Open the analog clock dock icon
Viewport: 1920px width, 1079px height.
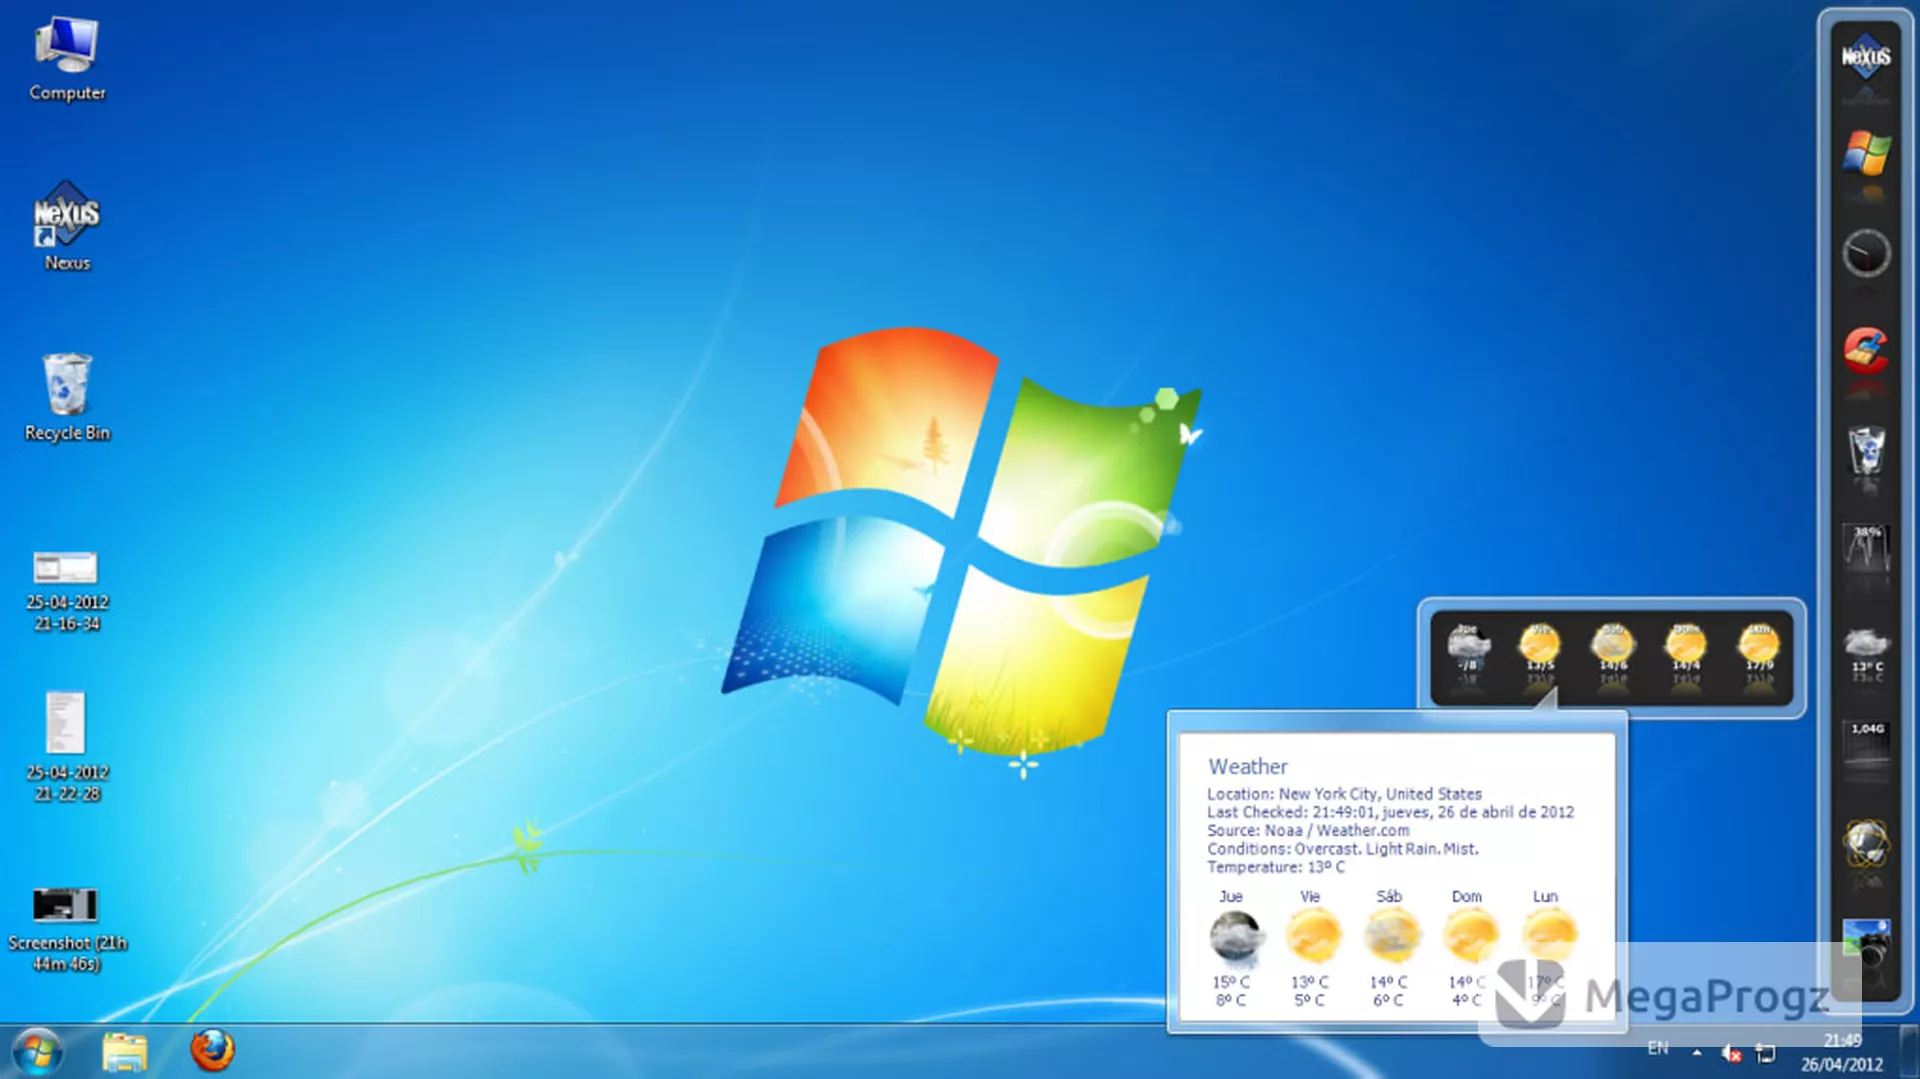[1866, 252]
